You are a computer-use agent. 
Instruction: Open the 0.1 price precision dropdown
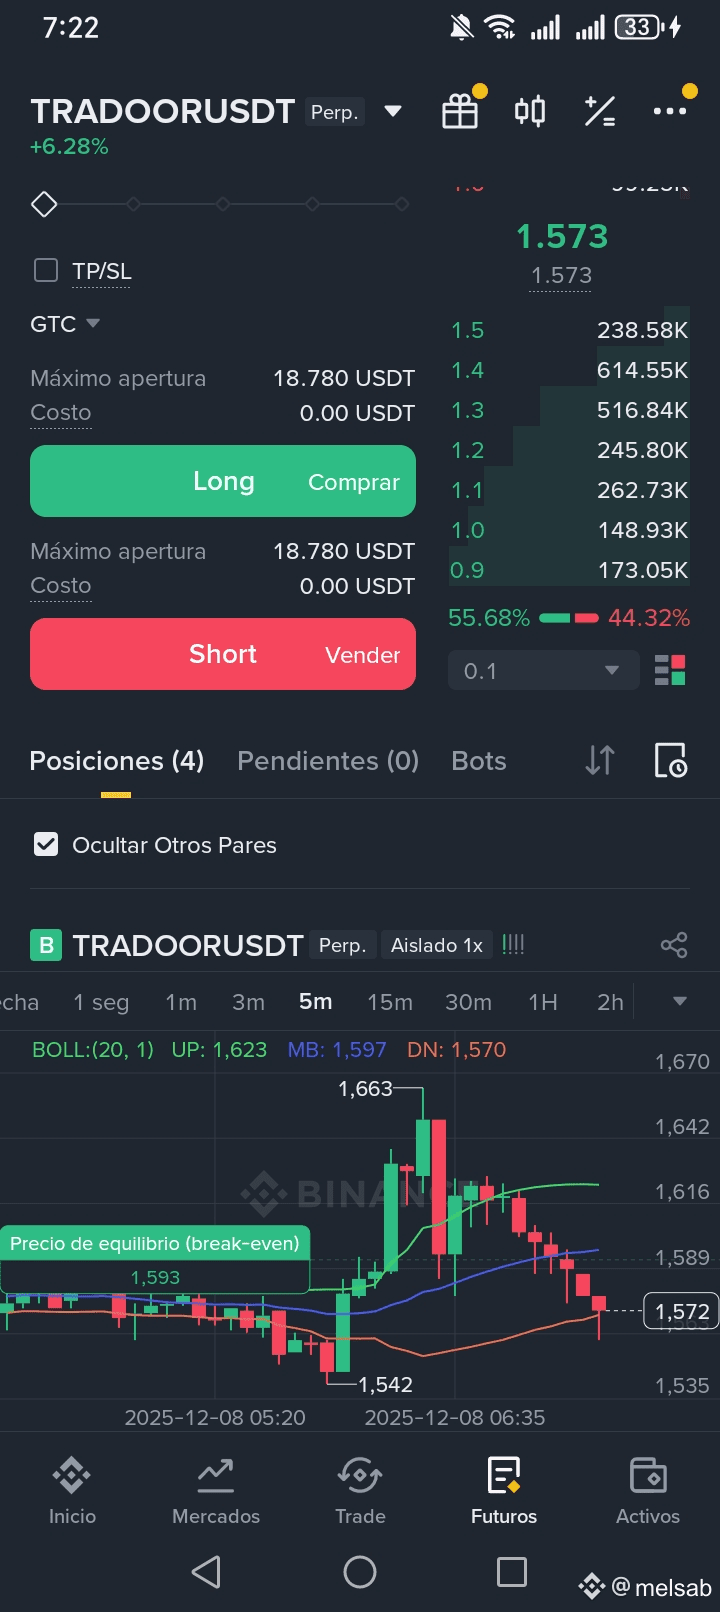543,670
